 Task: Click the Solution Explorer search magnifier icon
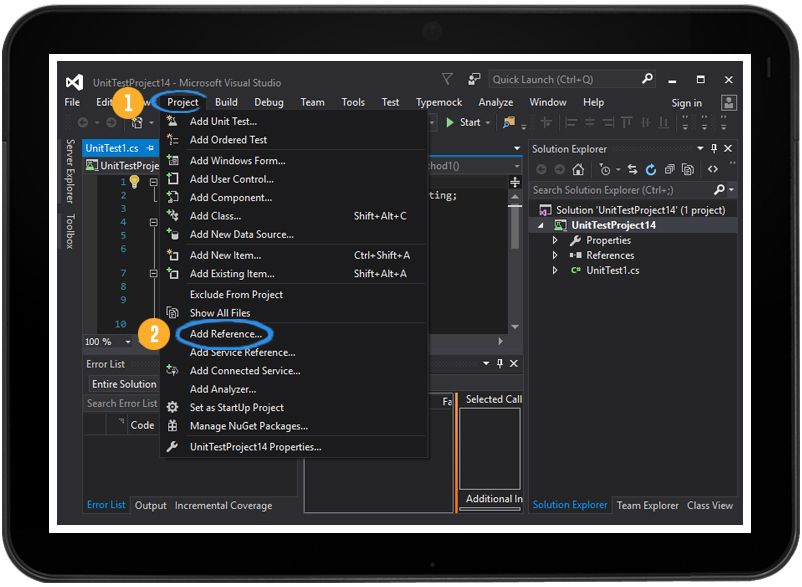pyautogui.click(x=719, y=190)
